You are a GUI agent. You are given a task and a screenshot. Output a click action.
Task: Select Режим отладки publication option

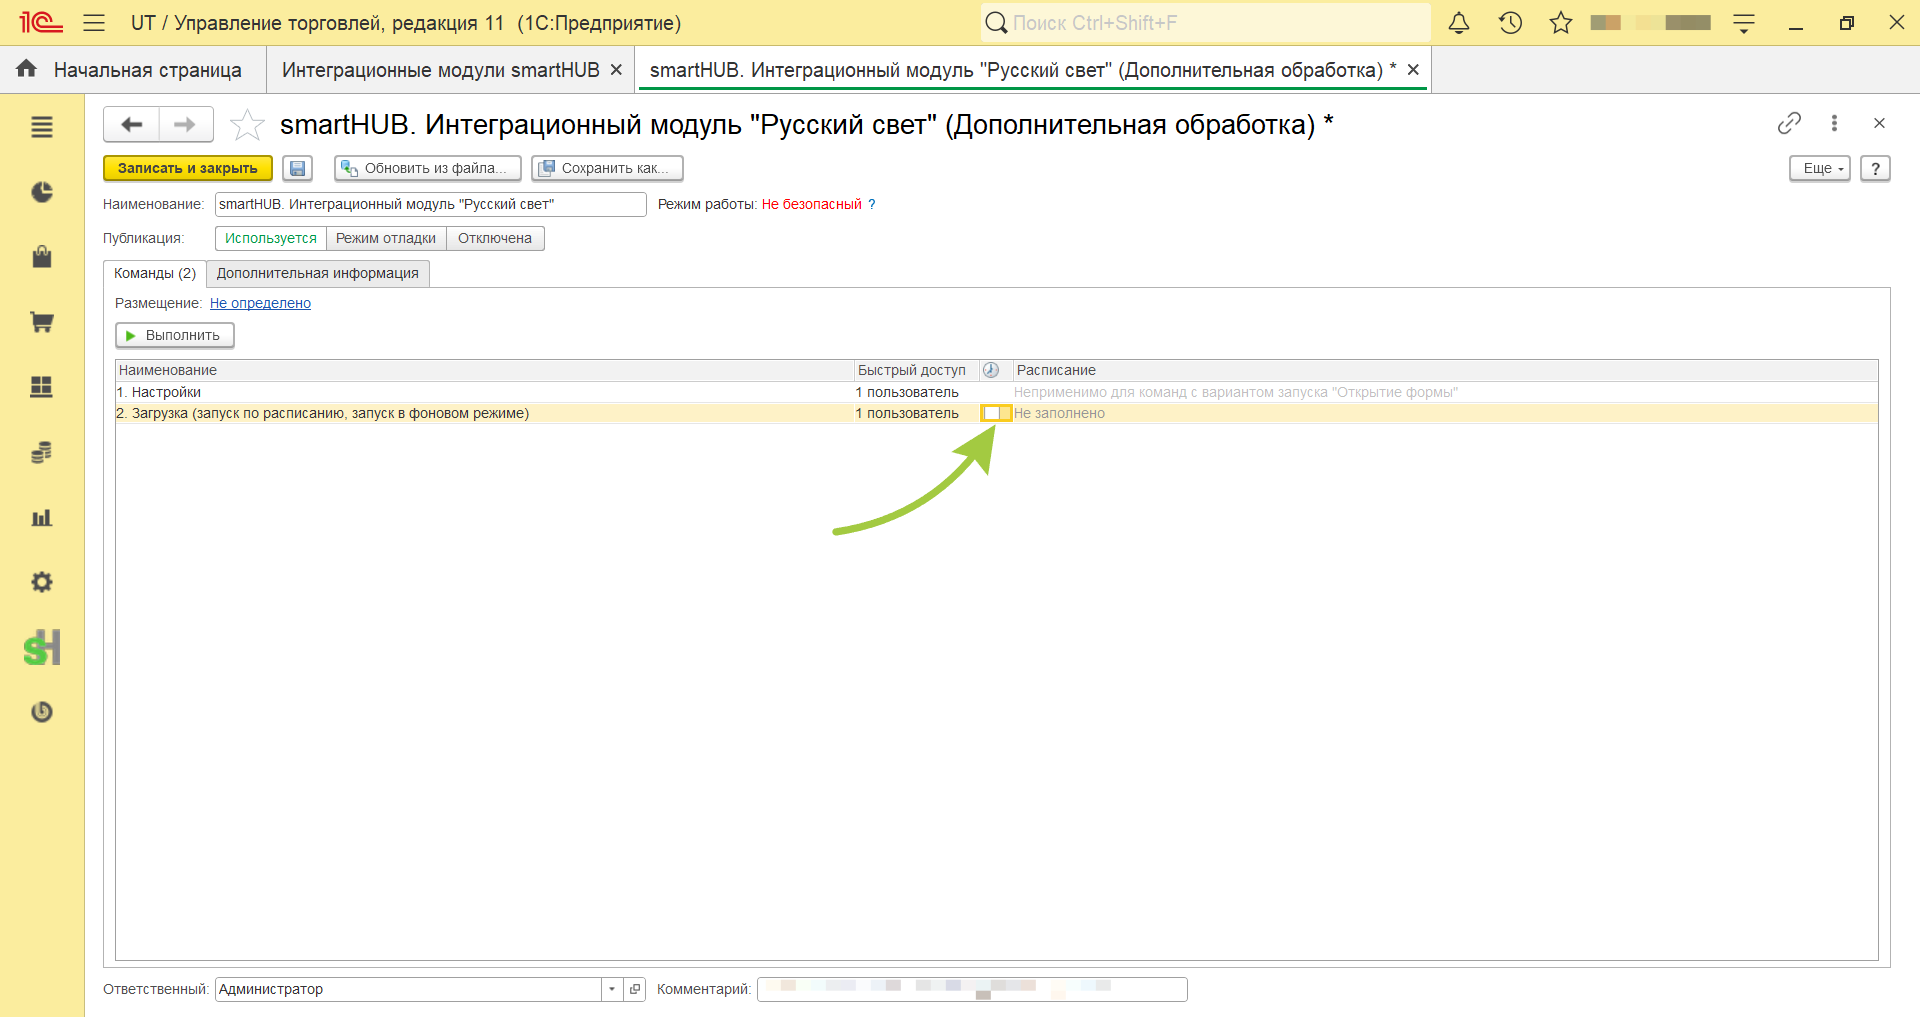[x=386, y=238]
